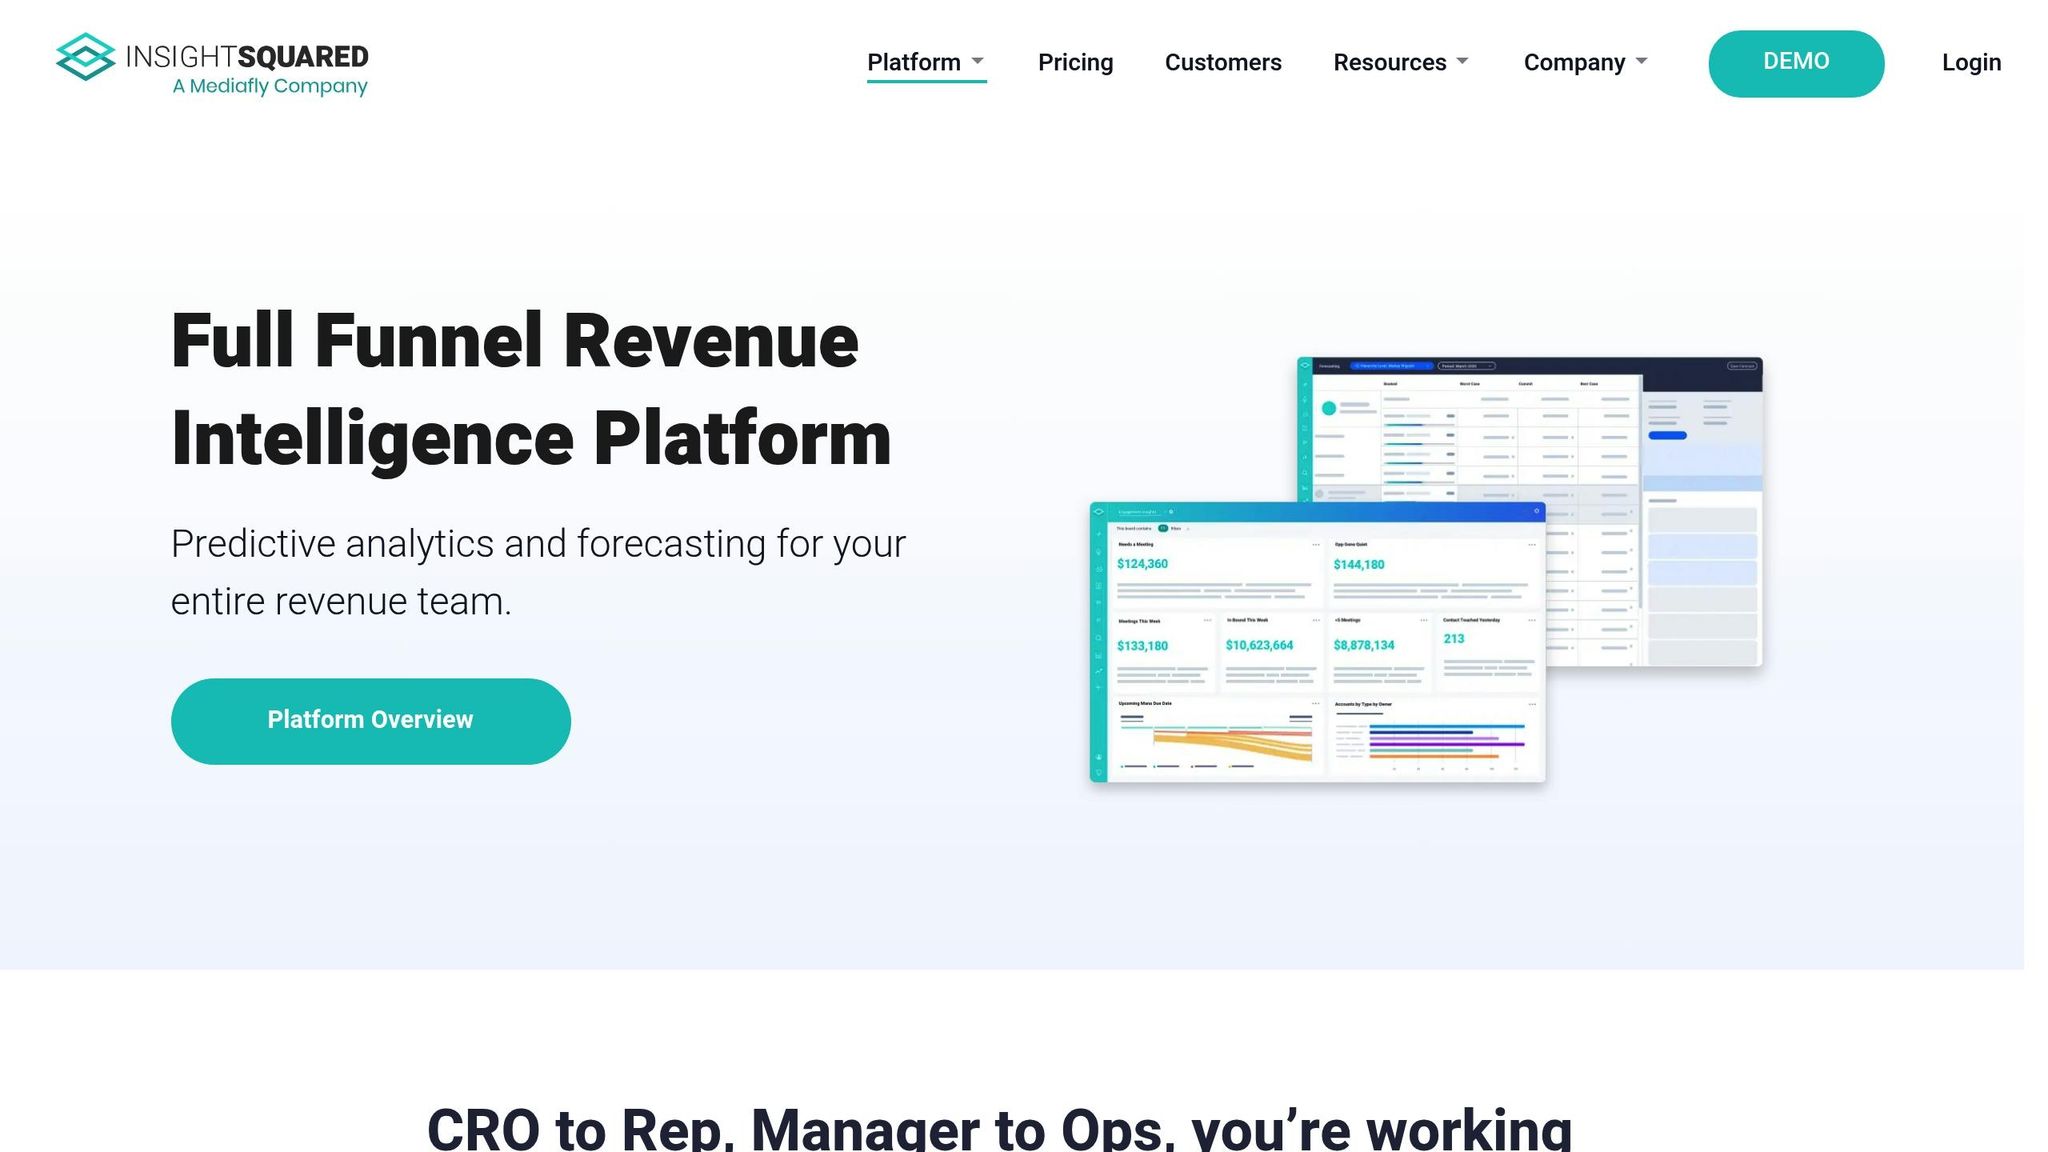Click the $144,180 metric card
The width and height of the screenshot is (2048, 1152).
click(x=1432, y=572)
